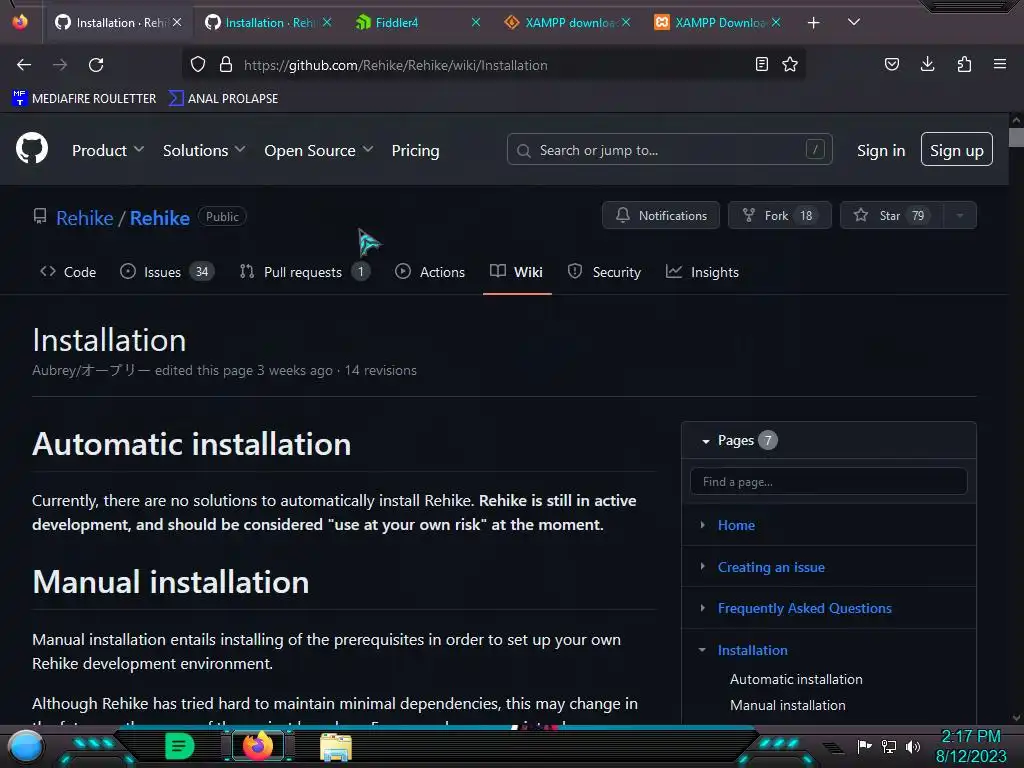Image resolution: width=1024 pixels, height=768 pixels.
Task: Collapse the Pages section toggle
Action: (x=705, y=441)
